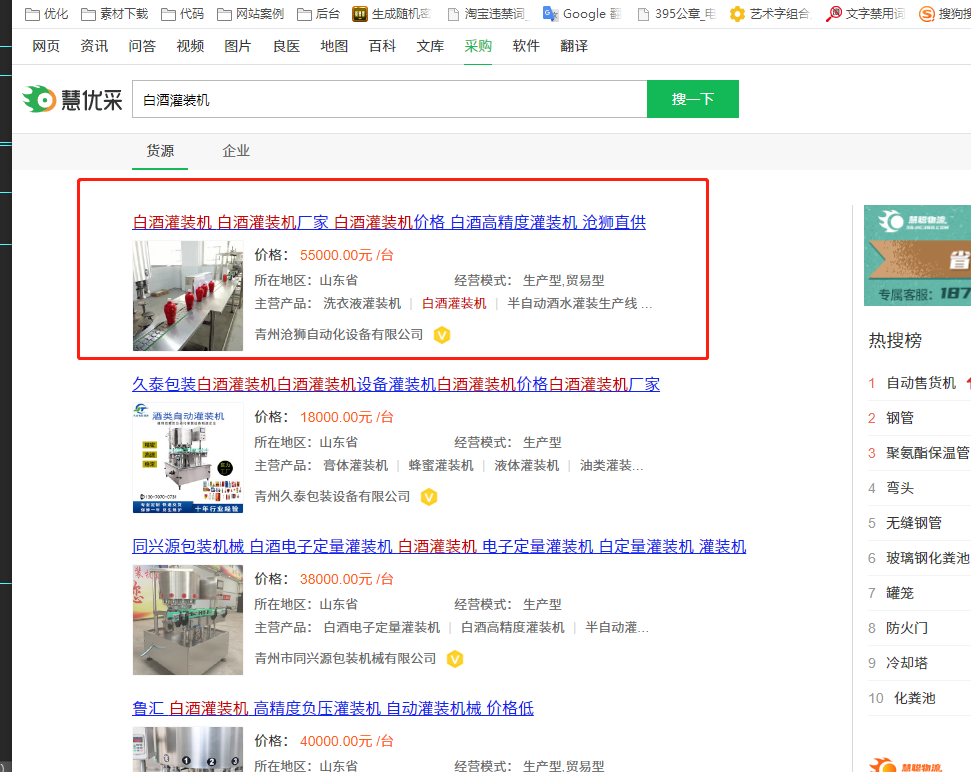Select the 视频 search category
The width and height of the screenshot is (971, 772).
[190, 46]
